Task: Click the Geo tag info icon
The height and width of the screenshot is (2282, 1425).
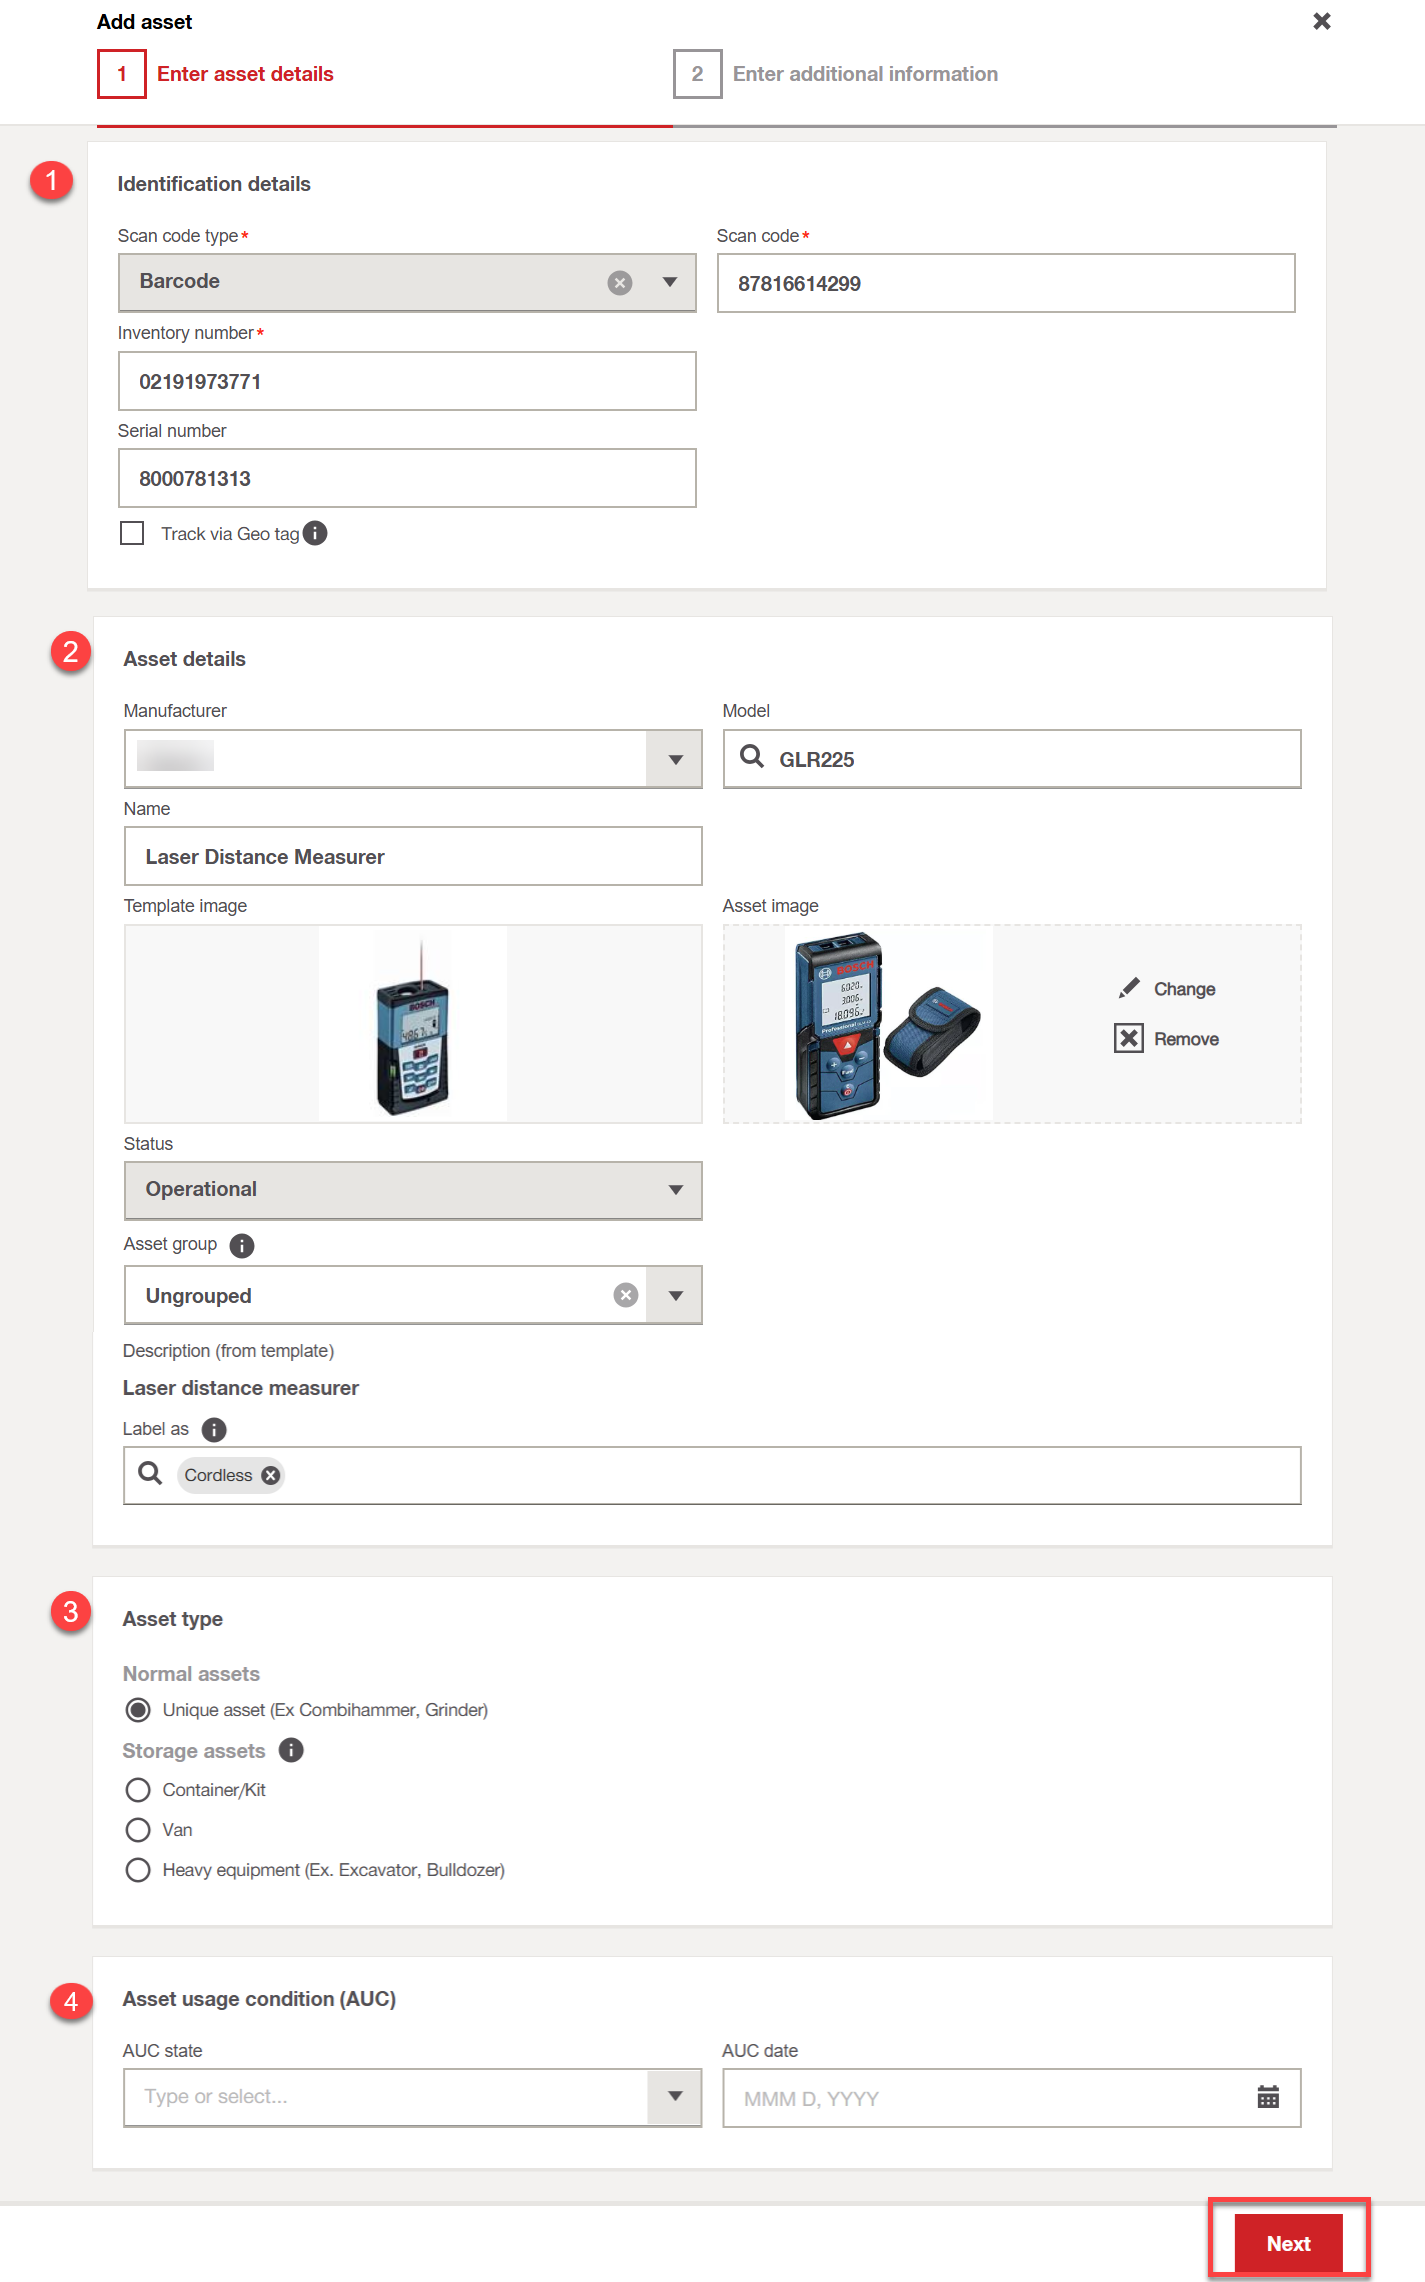Action: pyautogui.click(x=315, y=533)
